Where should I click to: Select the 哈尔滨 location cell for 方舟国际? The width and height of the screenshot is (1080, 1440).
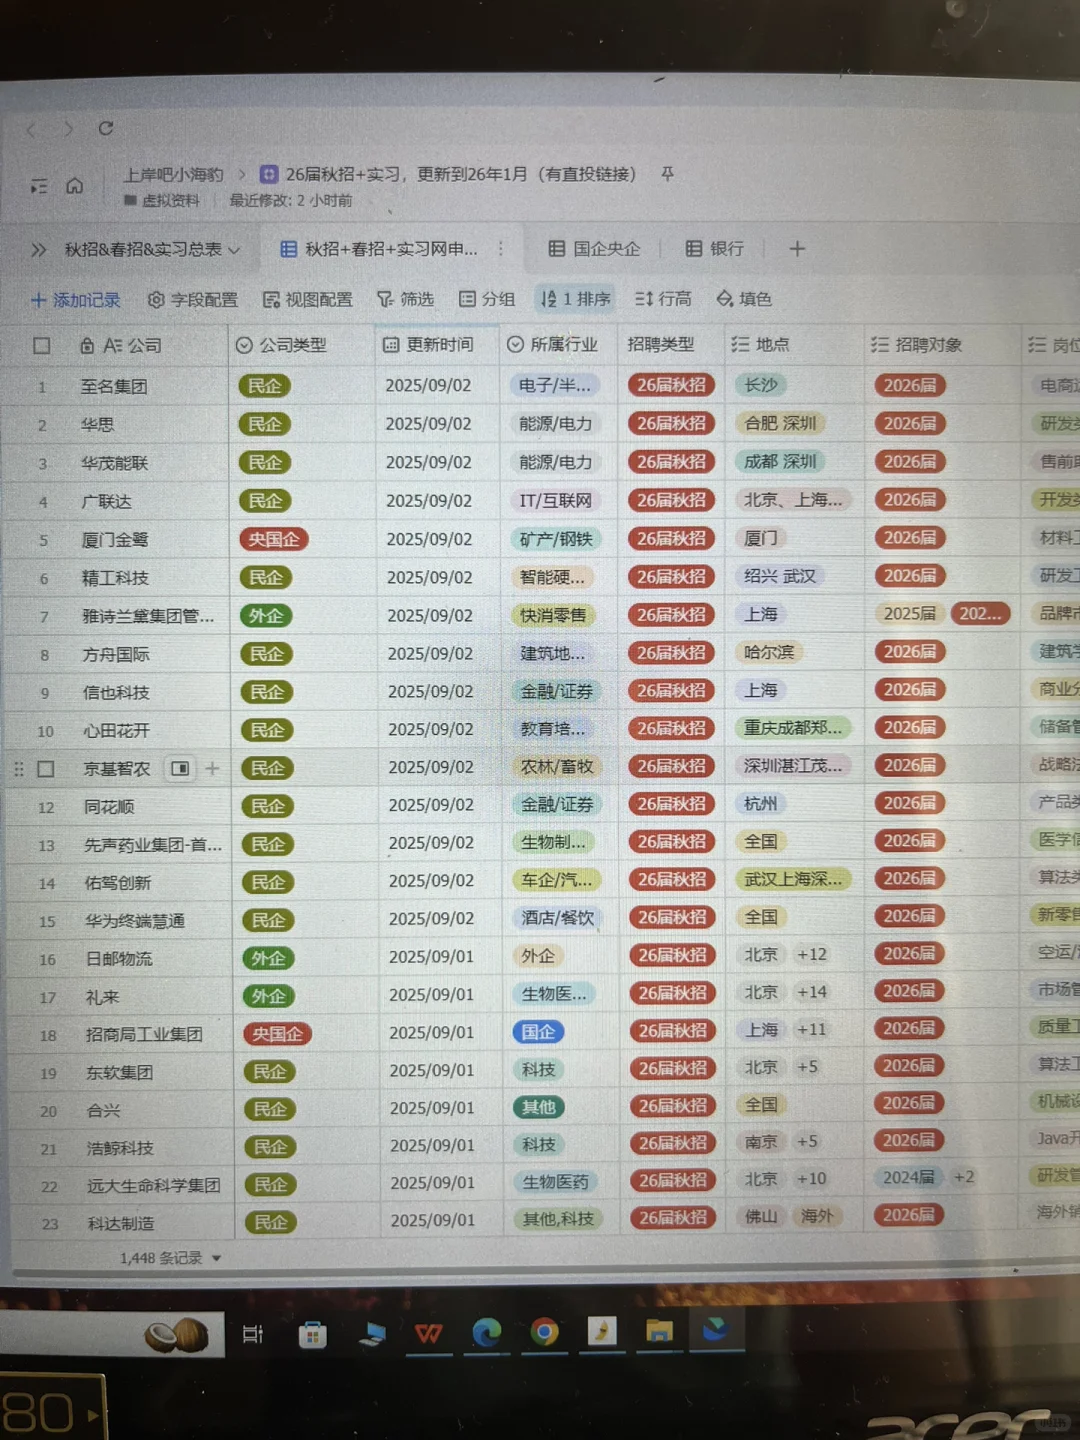point(769,652)
